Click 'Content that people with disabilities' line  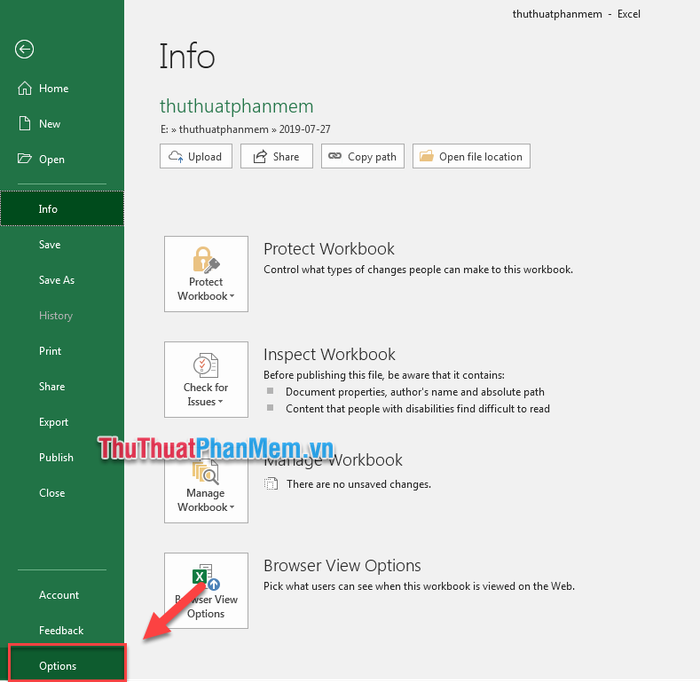point(417,409)
